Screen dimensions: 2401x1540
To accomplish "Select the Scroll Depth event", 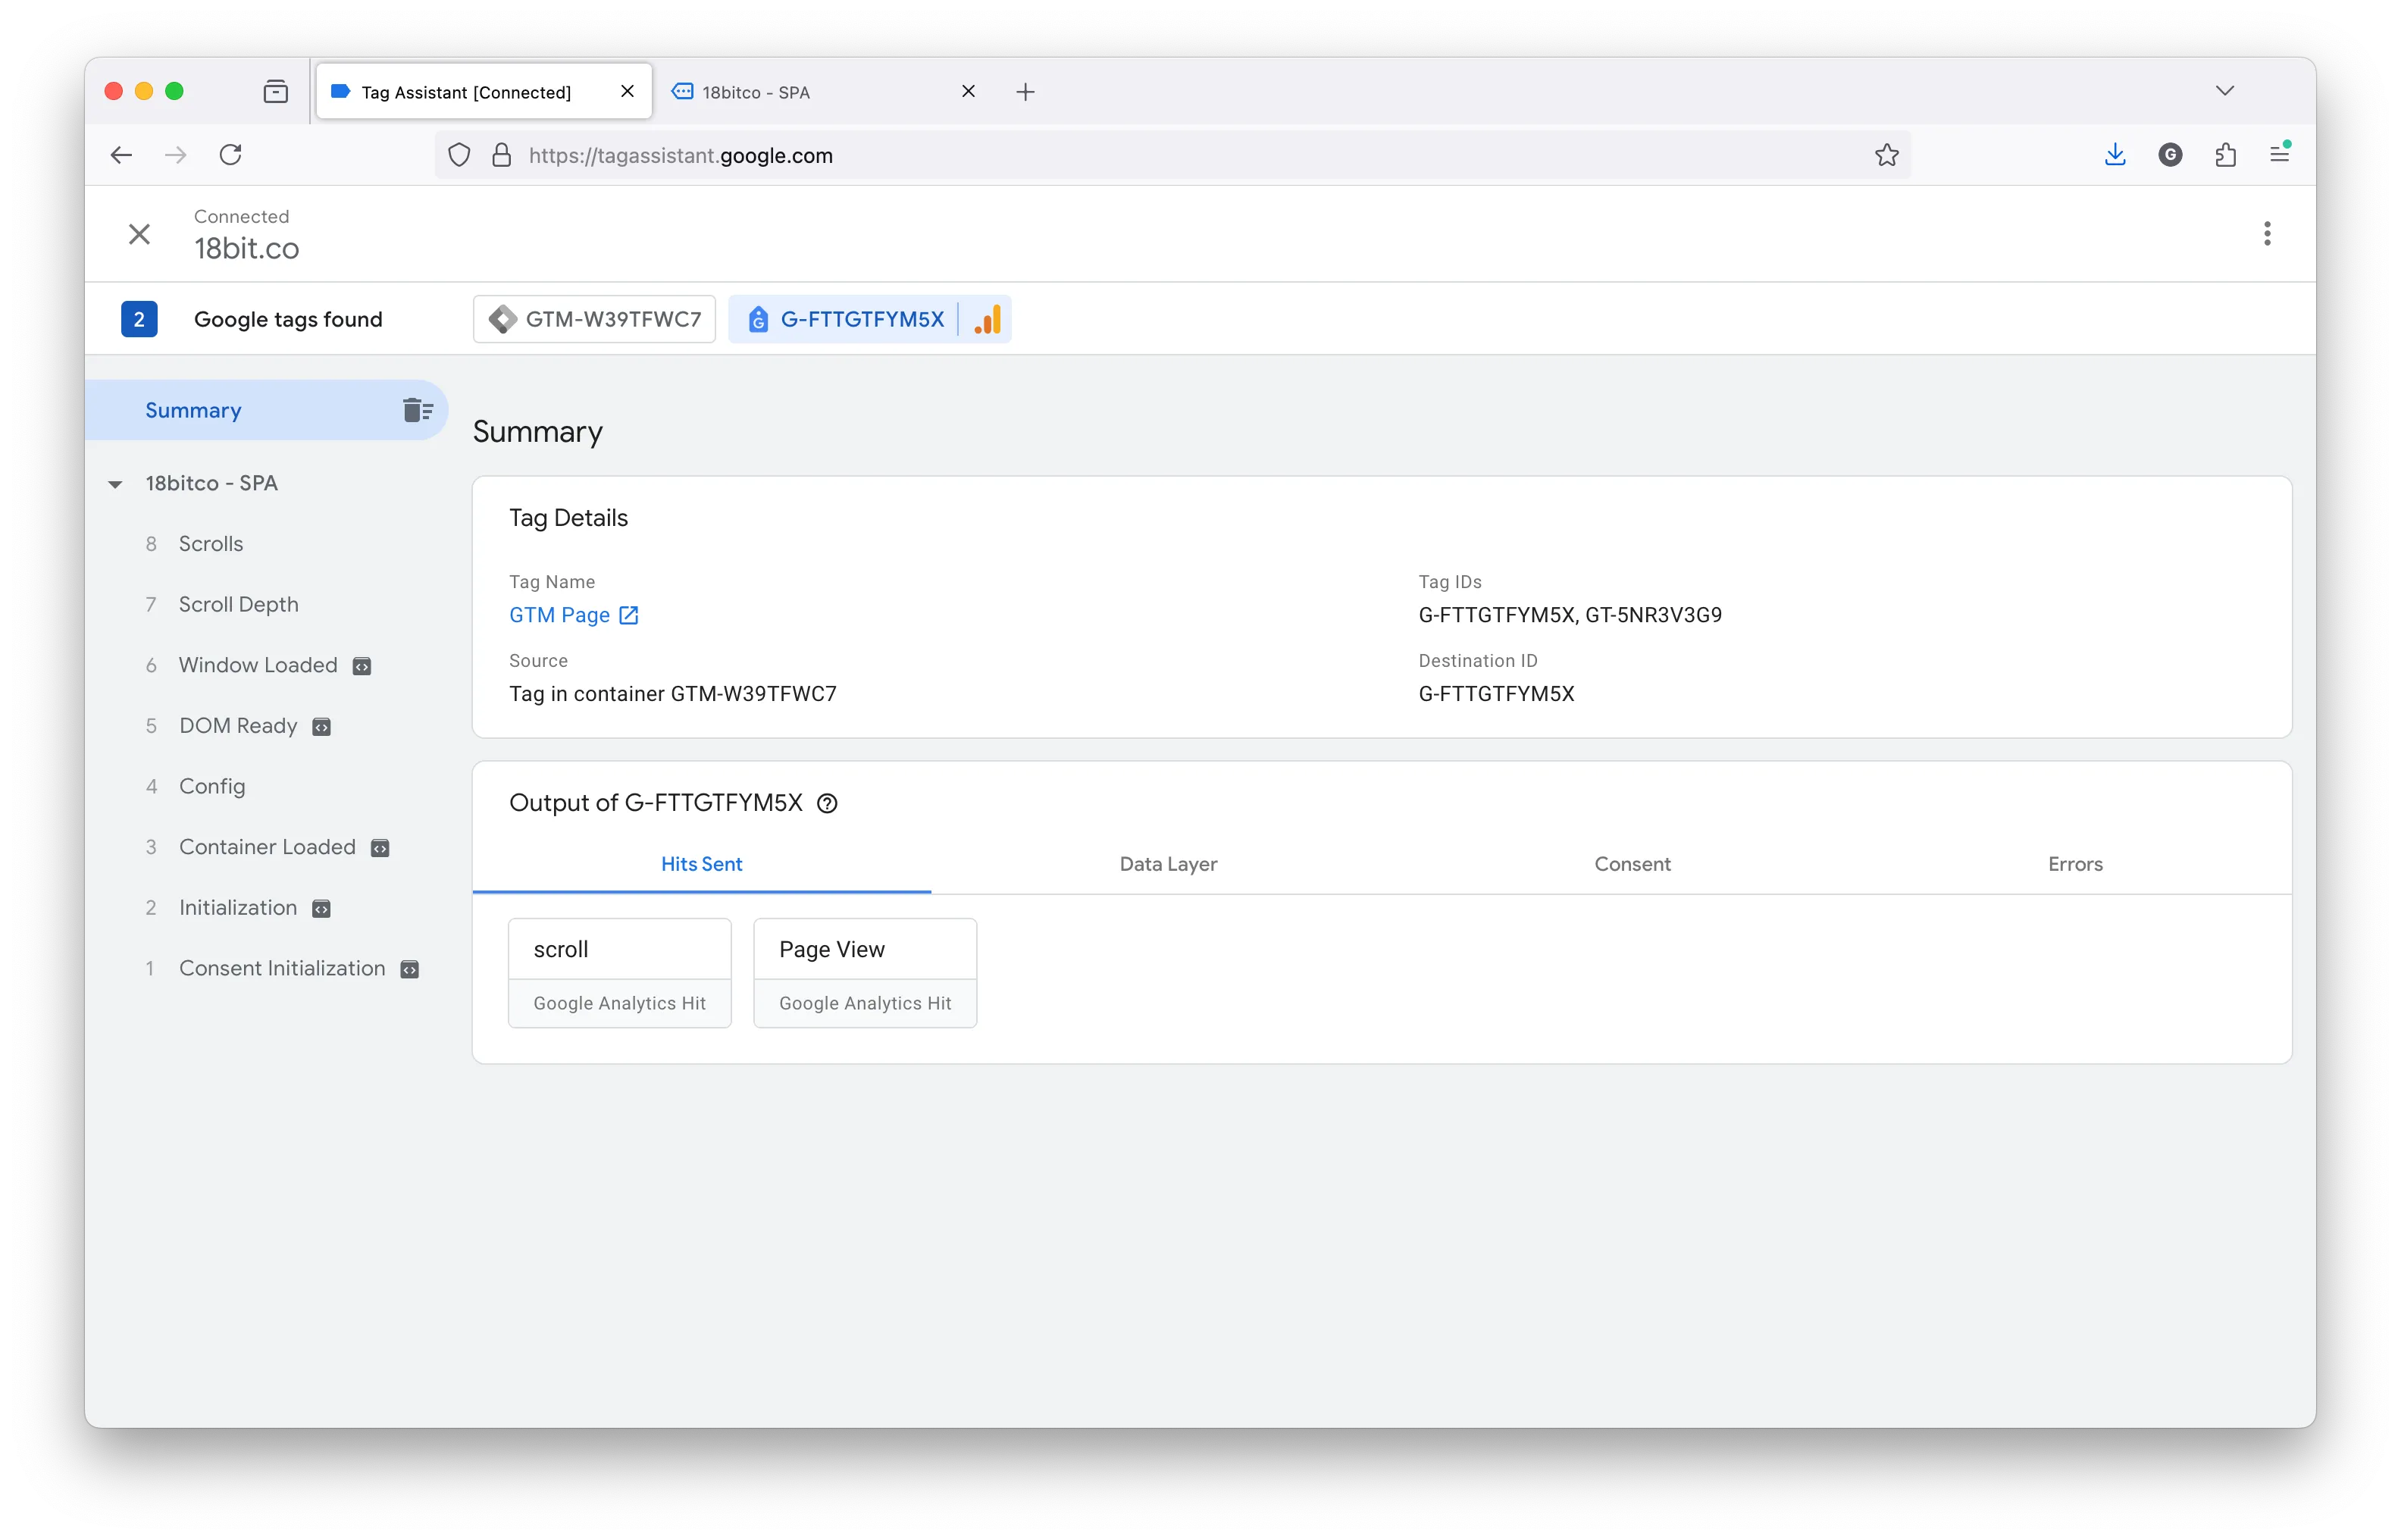I will tap(238, 605).
